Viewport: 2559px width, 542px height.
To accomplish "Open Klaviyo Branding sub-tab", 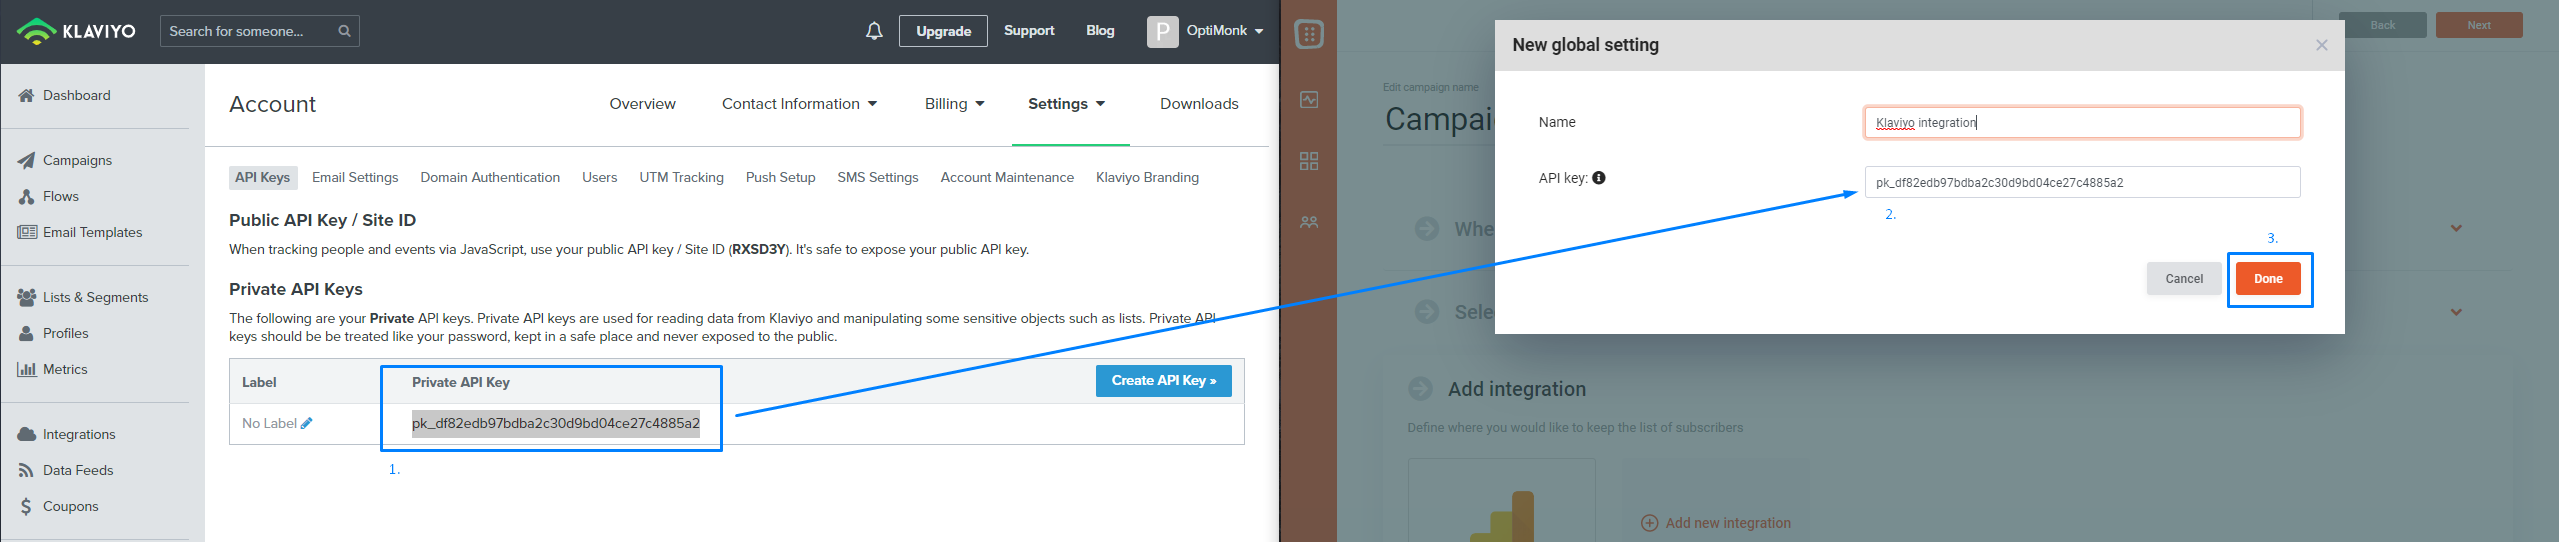I will pos(1147,177).
